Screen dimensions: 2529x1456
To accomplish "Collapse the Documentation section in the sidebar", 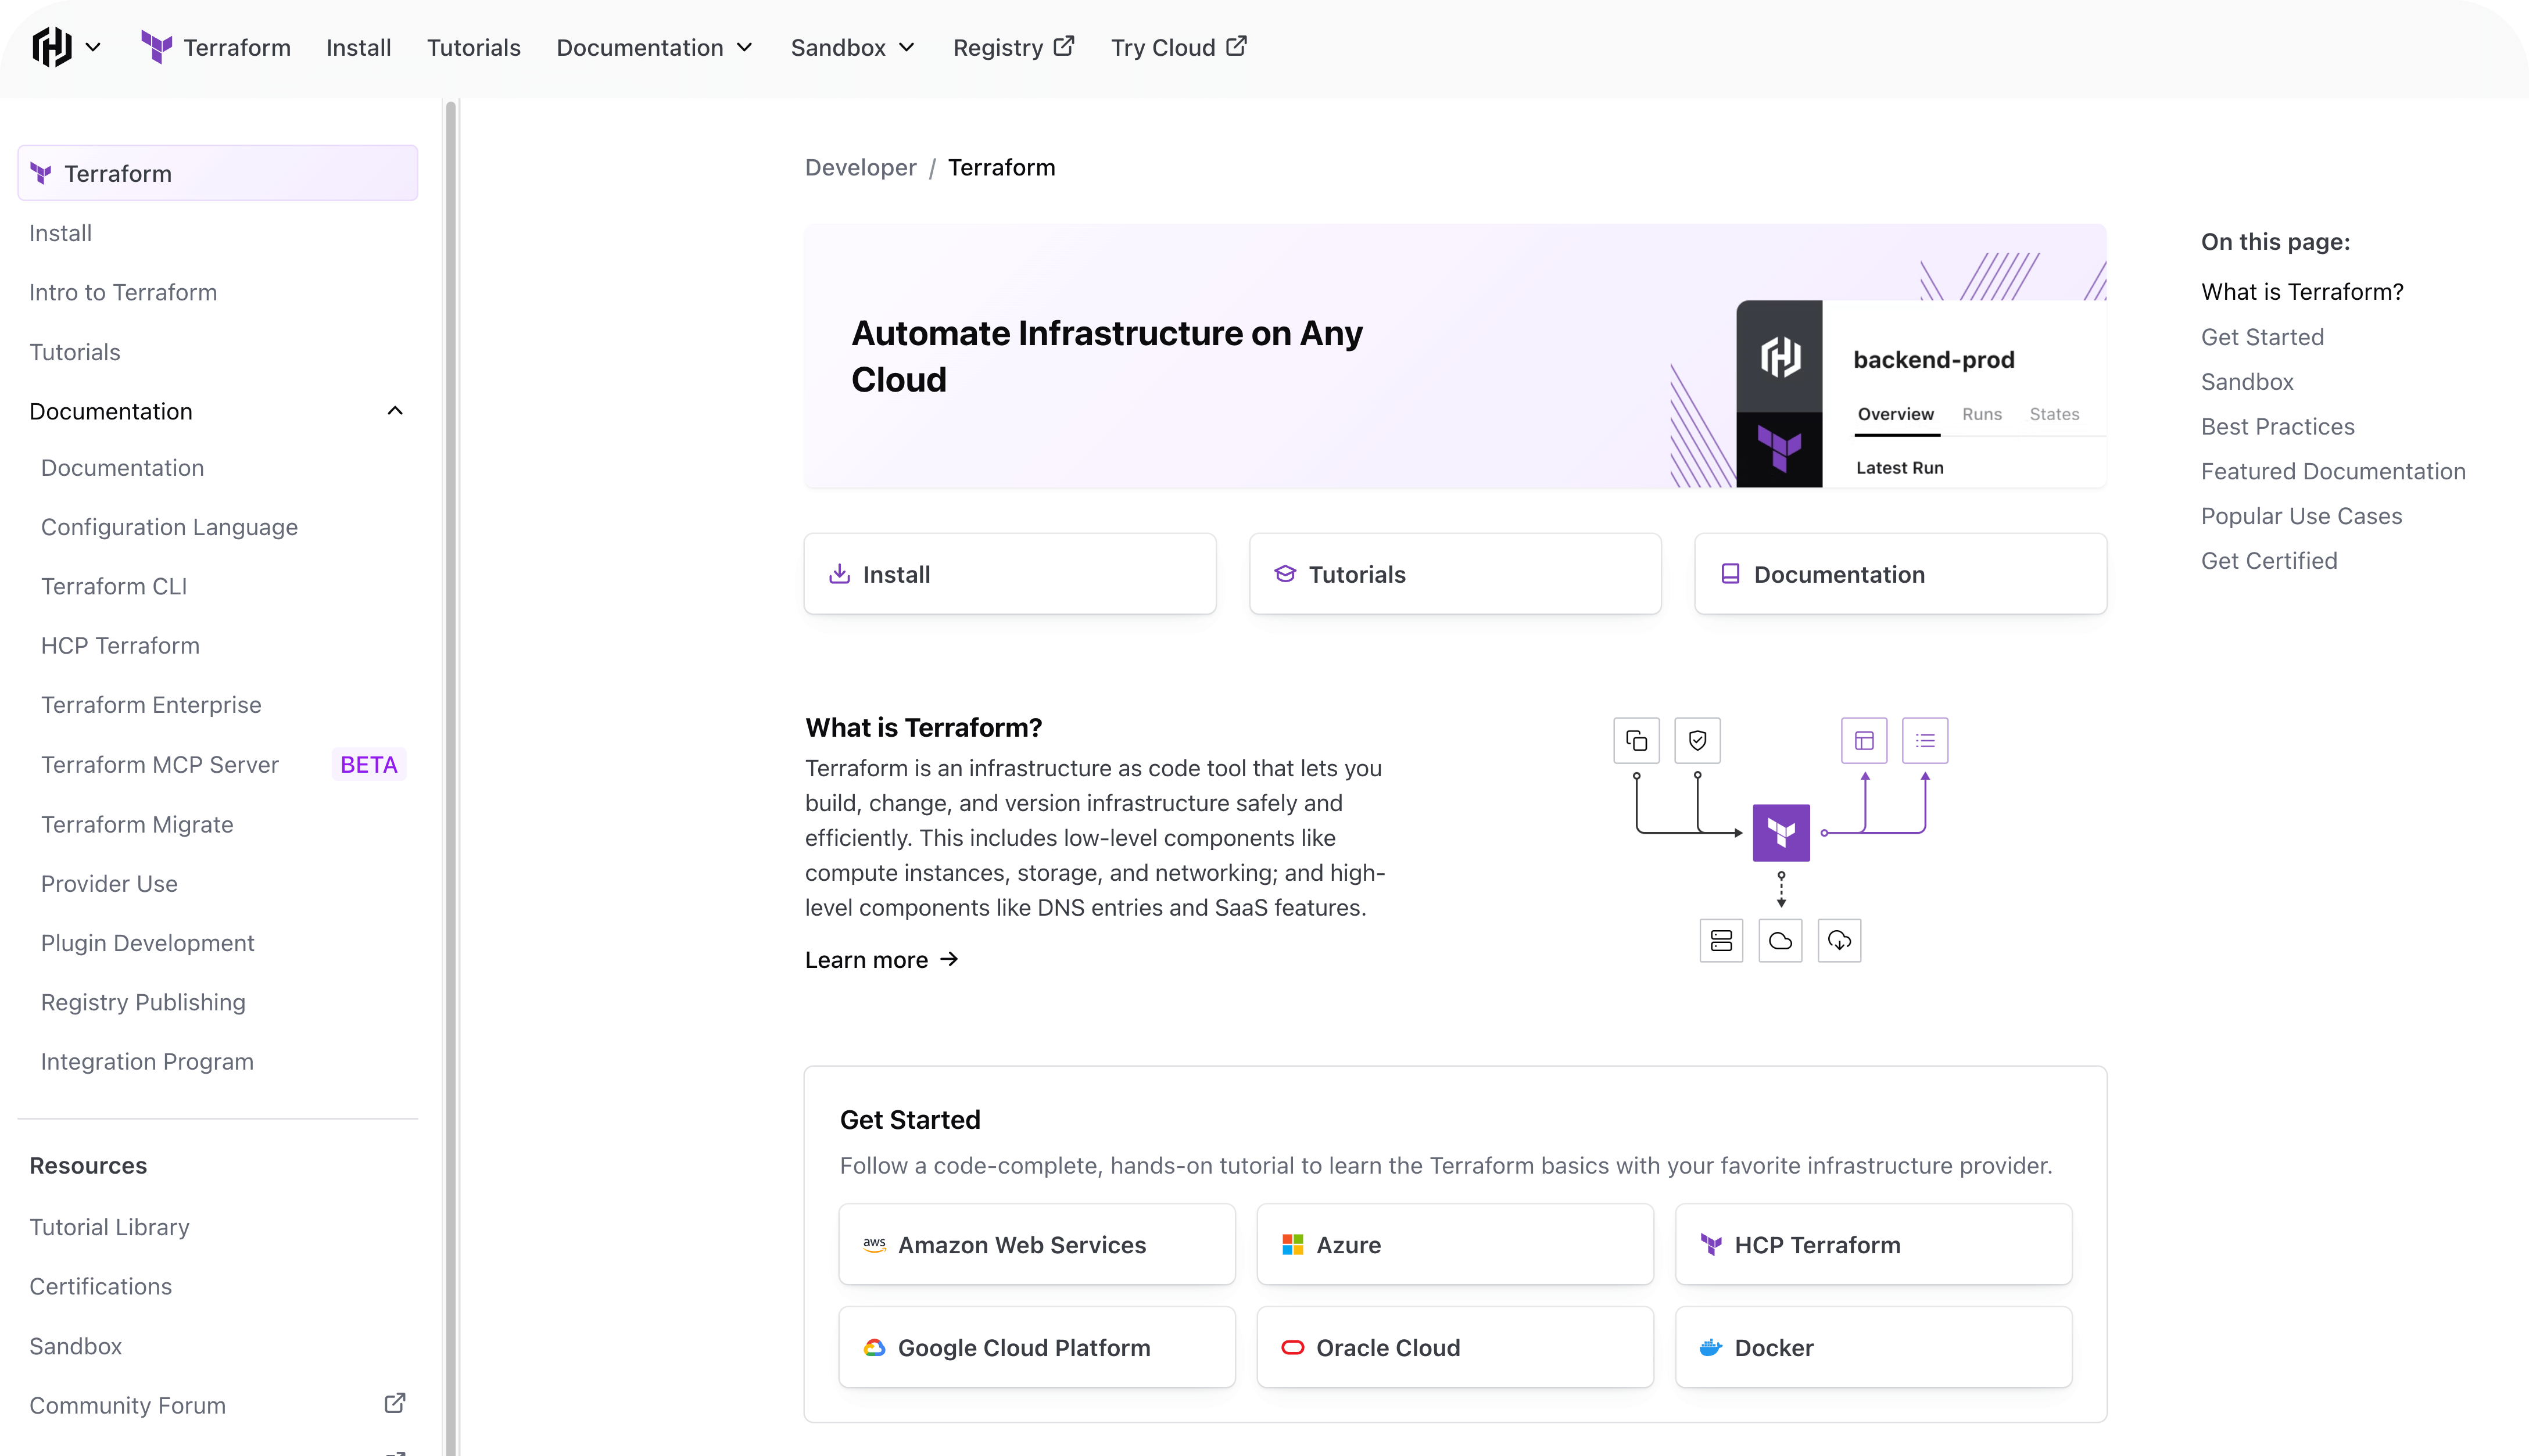I will [394, 410].
